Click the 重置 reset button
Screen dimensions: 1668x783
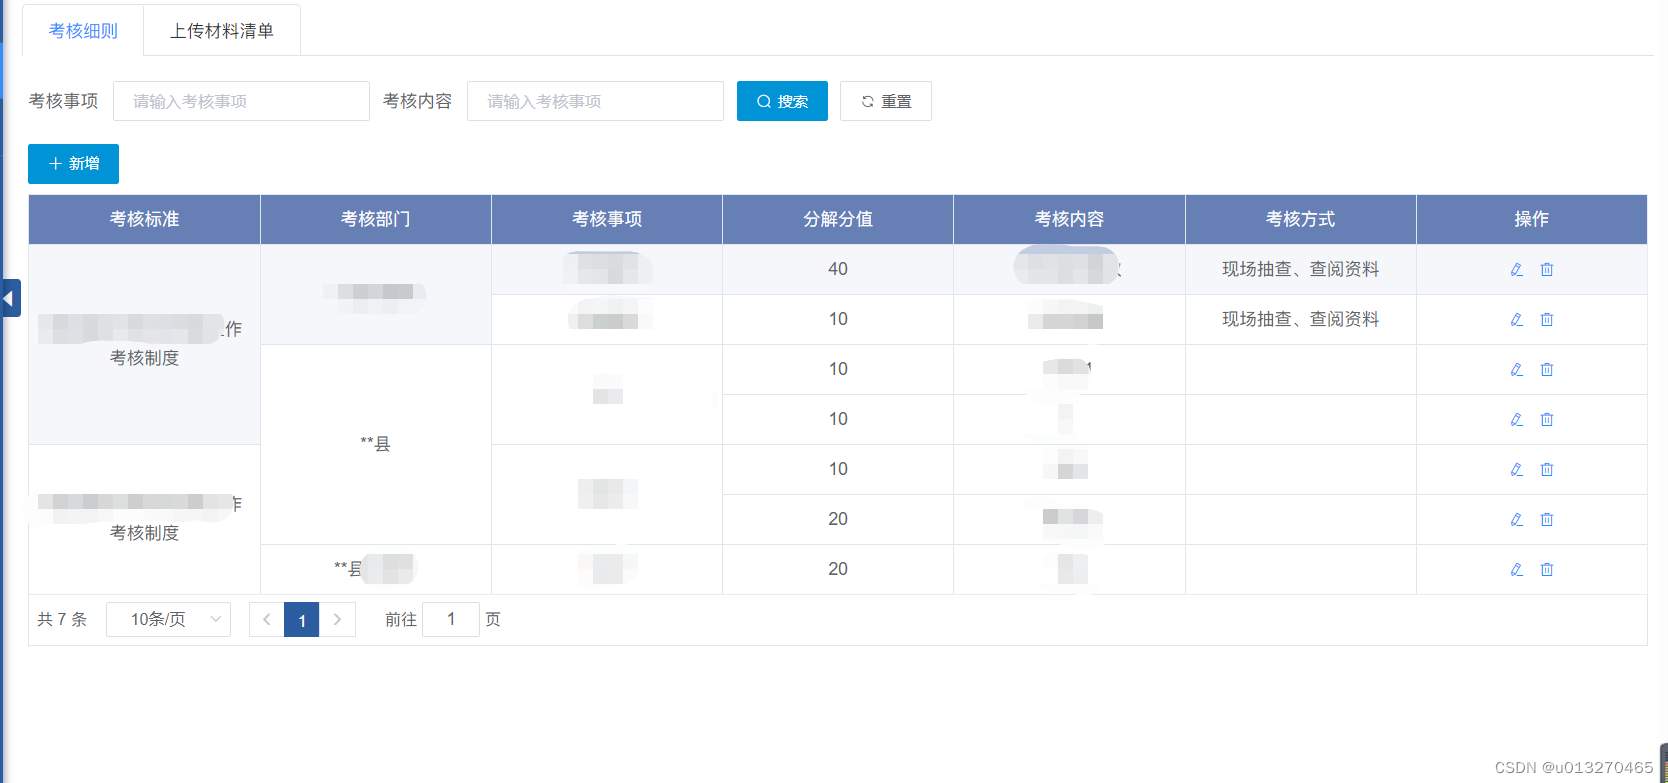pos(886,101)
